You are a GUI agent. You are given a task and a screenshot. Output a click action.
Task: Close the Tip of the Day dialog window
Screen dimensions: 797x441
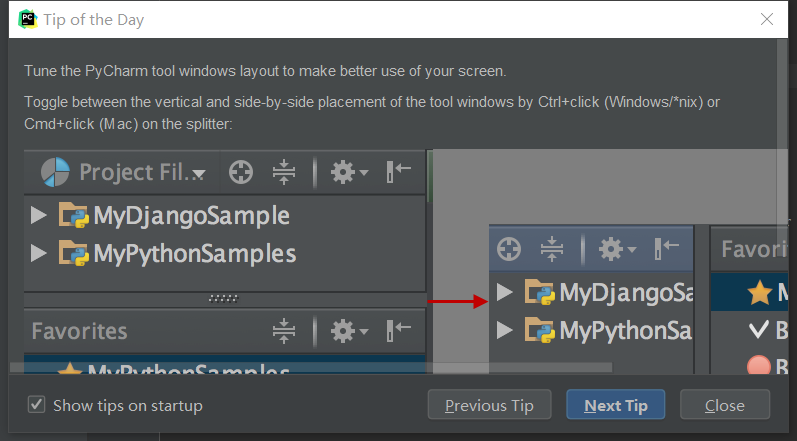click(767, 19)
